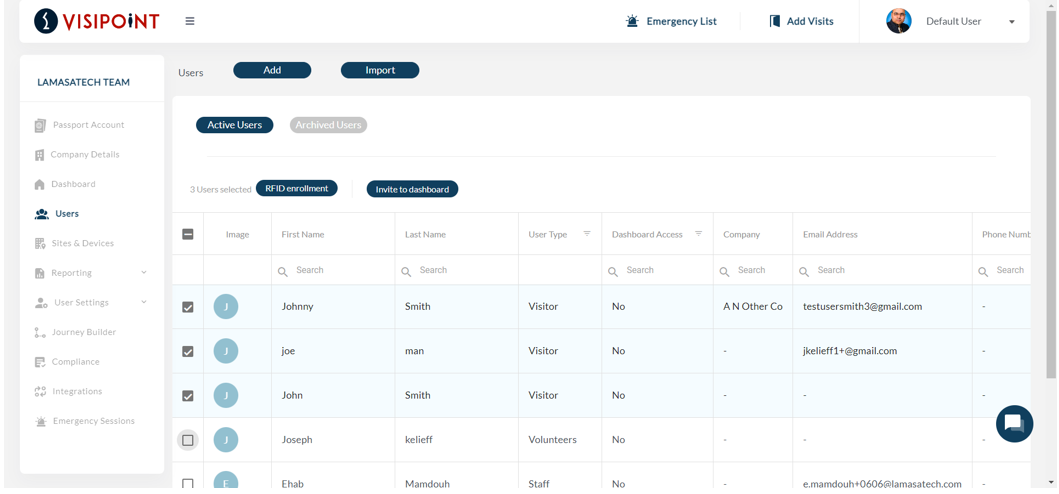
Task: Click the User Settings sidebar icon
Action: pos(41,303)
